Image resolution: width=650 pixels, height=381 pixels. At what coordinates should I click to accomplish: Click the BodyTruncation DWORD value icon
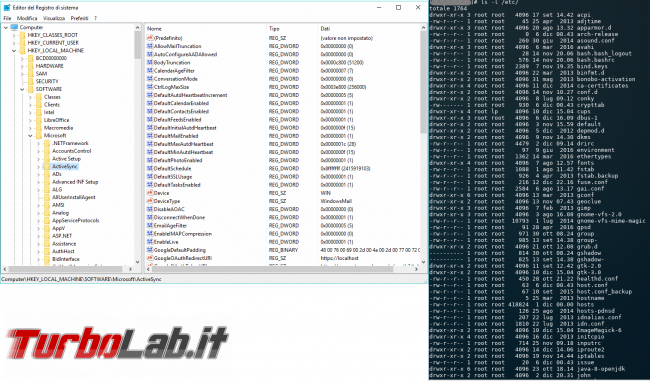tap(150, 63)
